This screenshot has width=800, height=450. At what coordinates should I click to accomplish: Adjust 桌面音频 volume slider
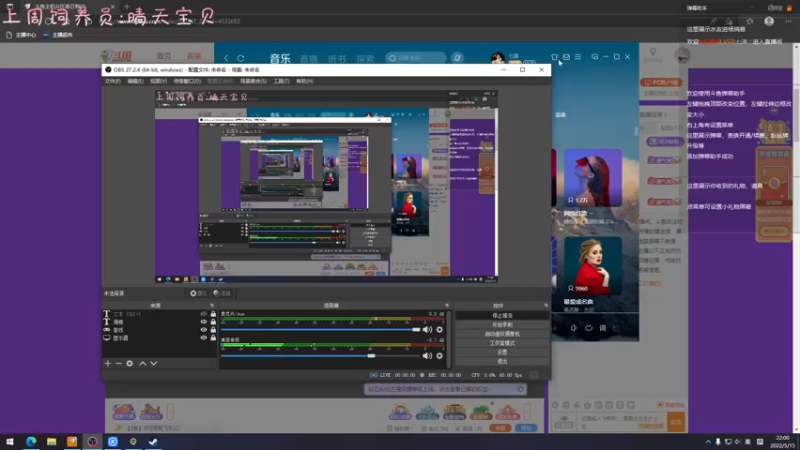pos(320,356)
